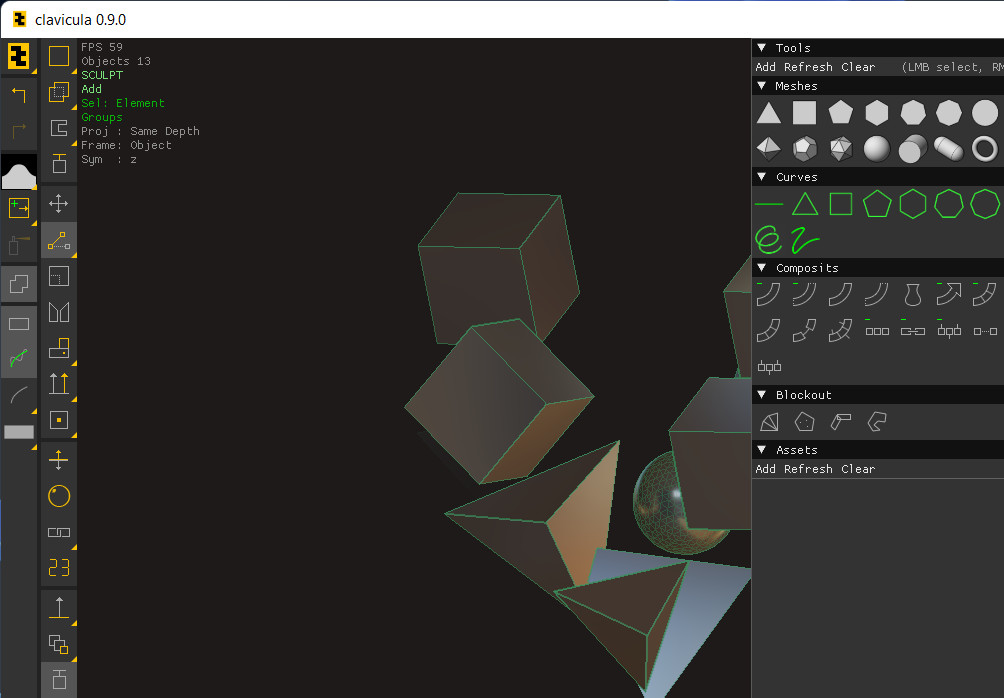The width and height of the screenshot is (1004, 698).
Task: Collapse the Meshes section
Action: [878, 86]
